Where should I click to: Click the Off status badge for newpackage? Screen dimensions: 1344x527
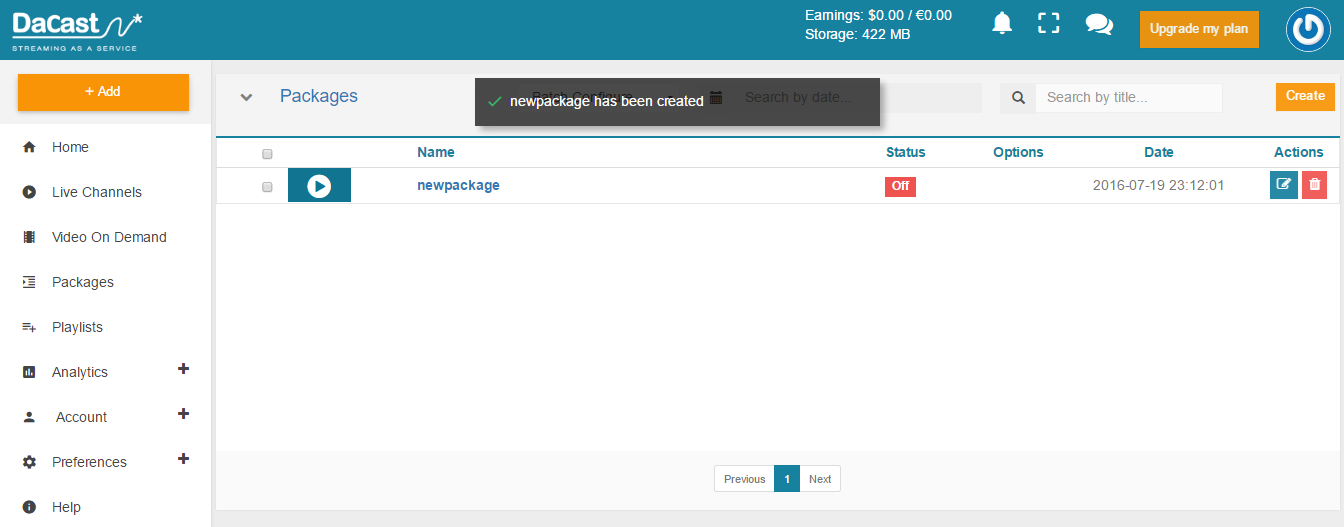pos(900,186)
